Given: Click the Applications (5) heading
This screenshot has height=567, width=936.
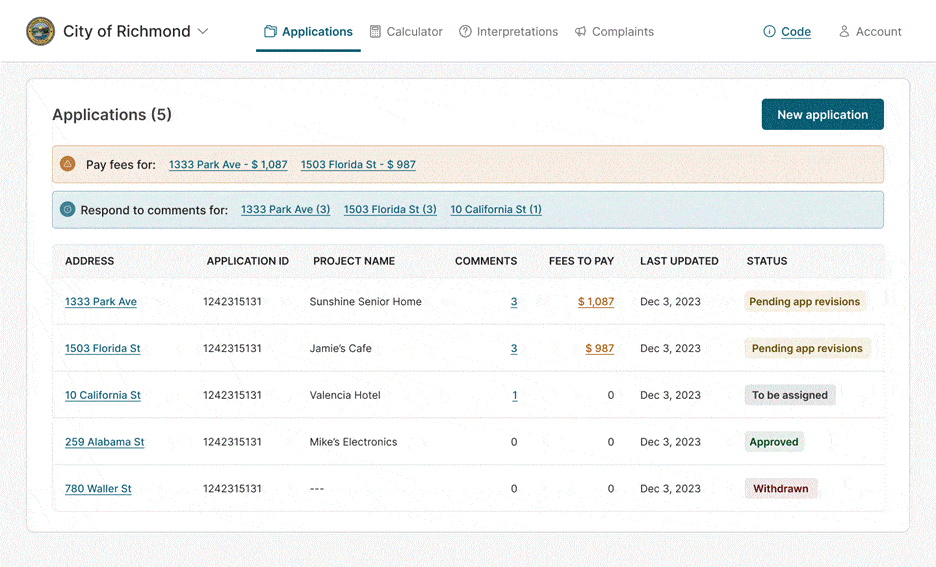Looking at the screenshot, I should coord(112,115).
